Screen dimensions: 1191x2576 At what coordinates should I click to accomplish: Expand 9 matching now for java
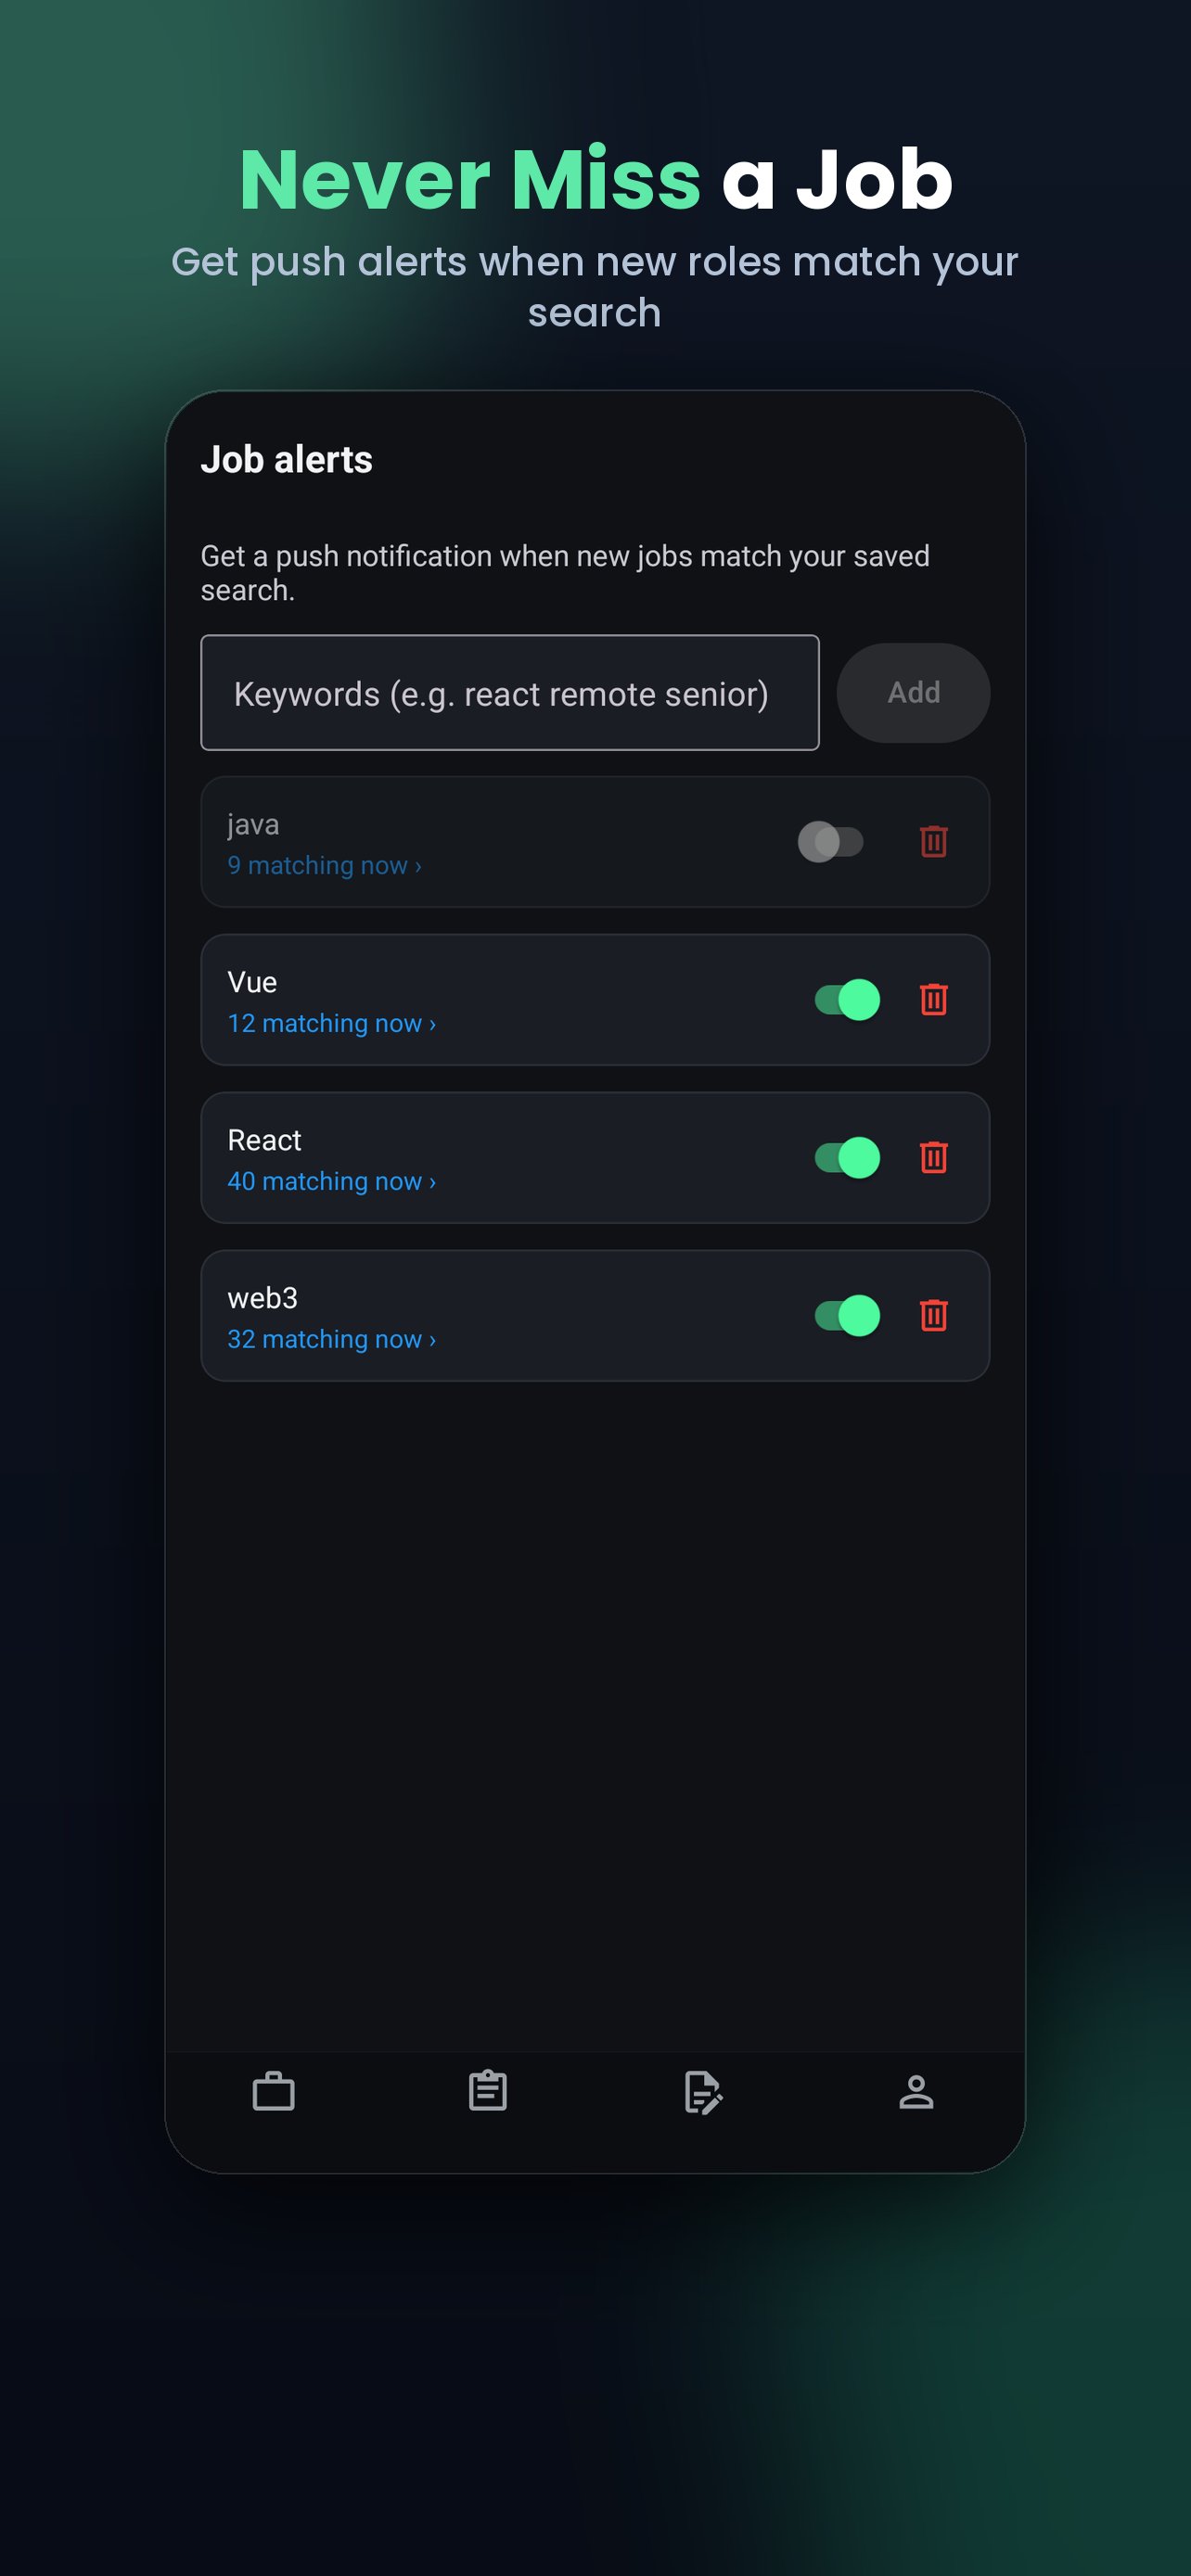click(324, 865)
